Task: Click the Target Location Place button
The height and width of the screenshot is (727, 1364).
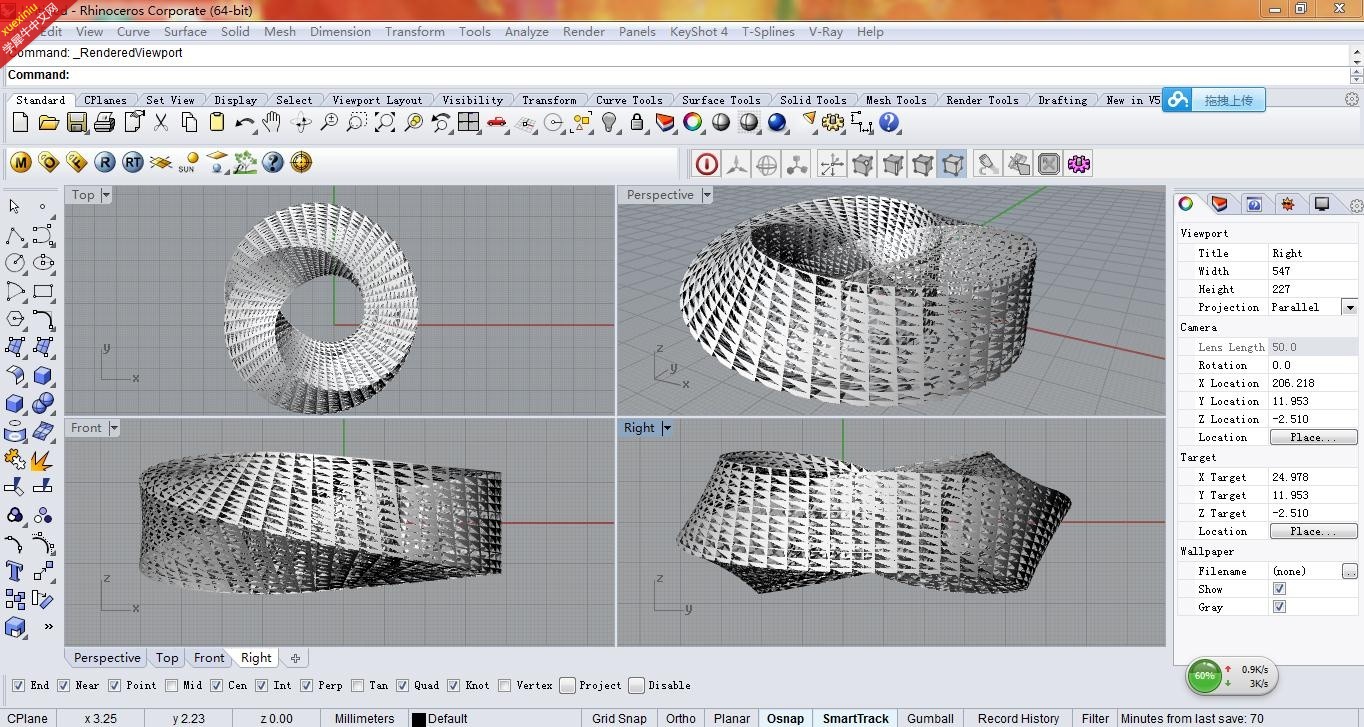Action: pos(1313,531)
